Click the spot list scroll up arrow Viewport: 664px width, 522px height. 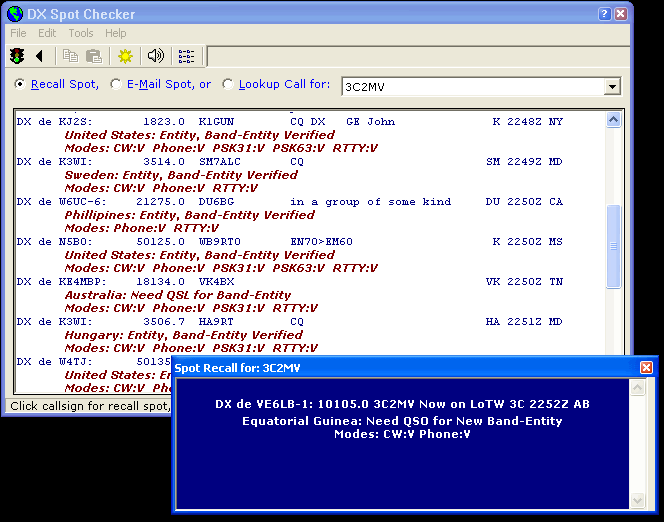pos(613,120)
